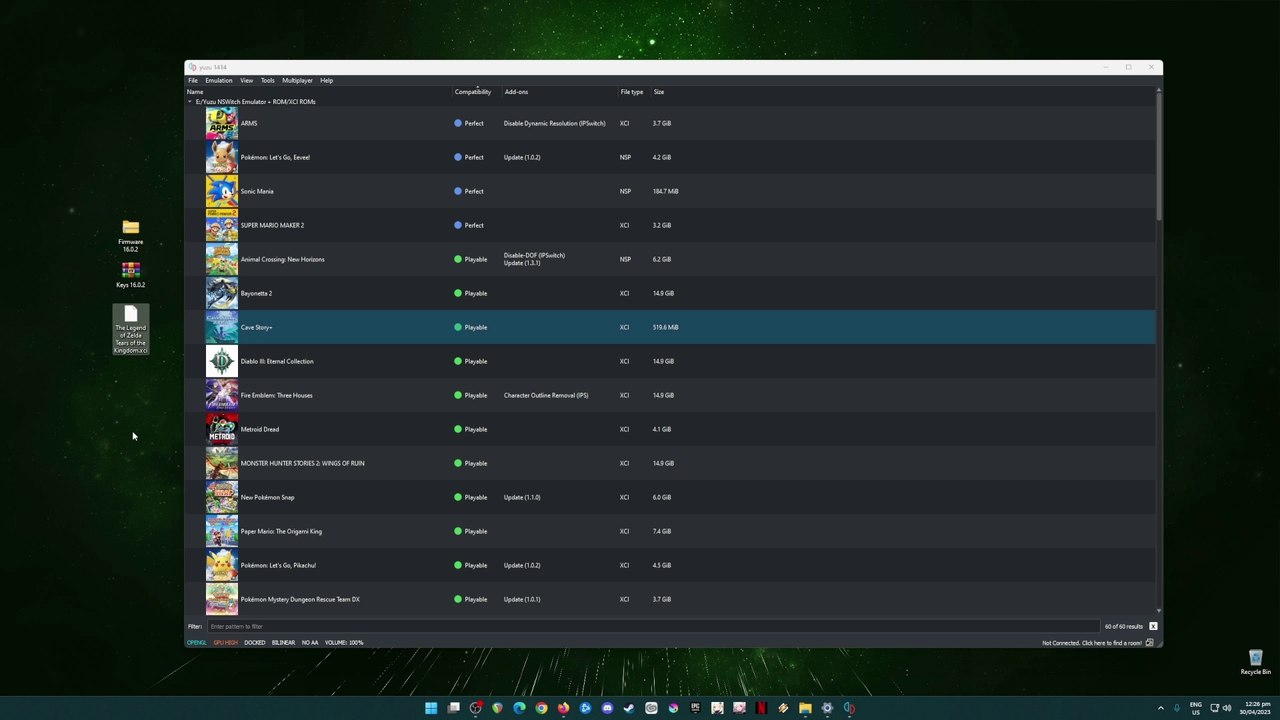Click ARMS add-on Disable Dynamic Resolution (IPSwitch)

[x=555, y=124]
